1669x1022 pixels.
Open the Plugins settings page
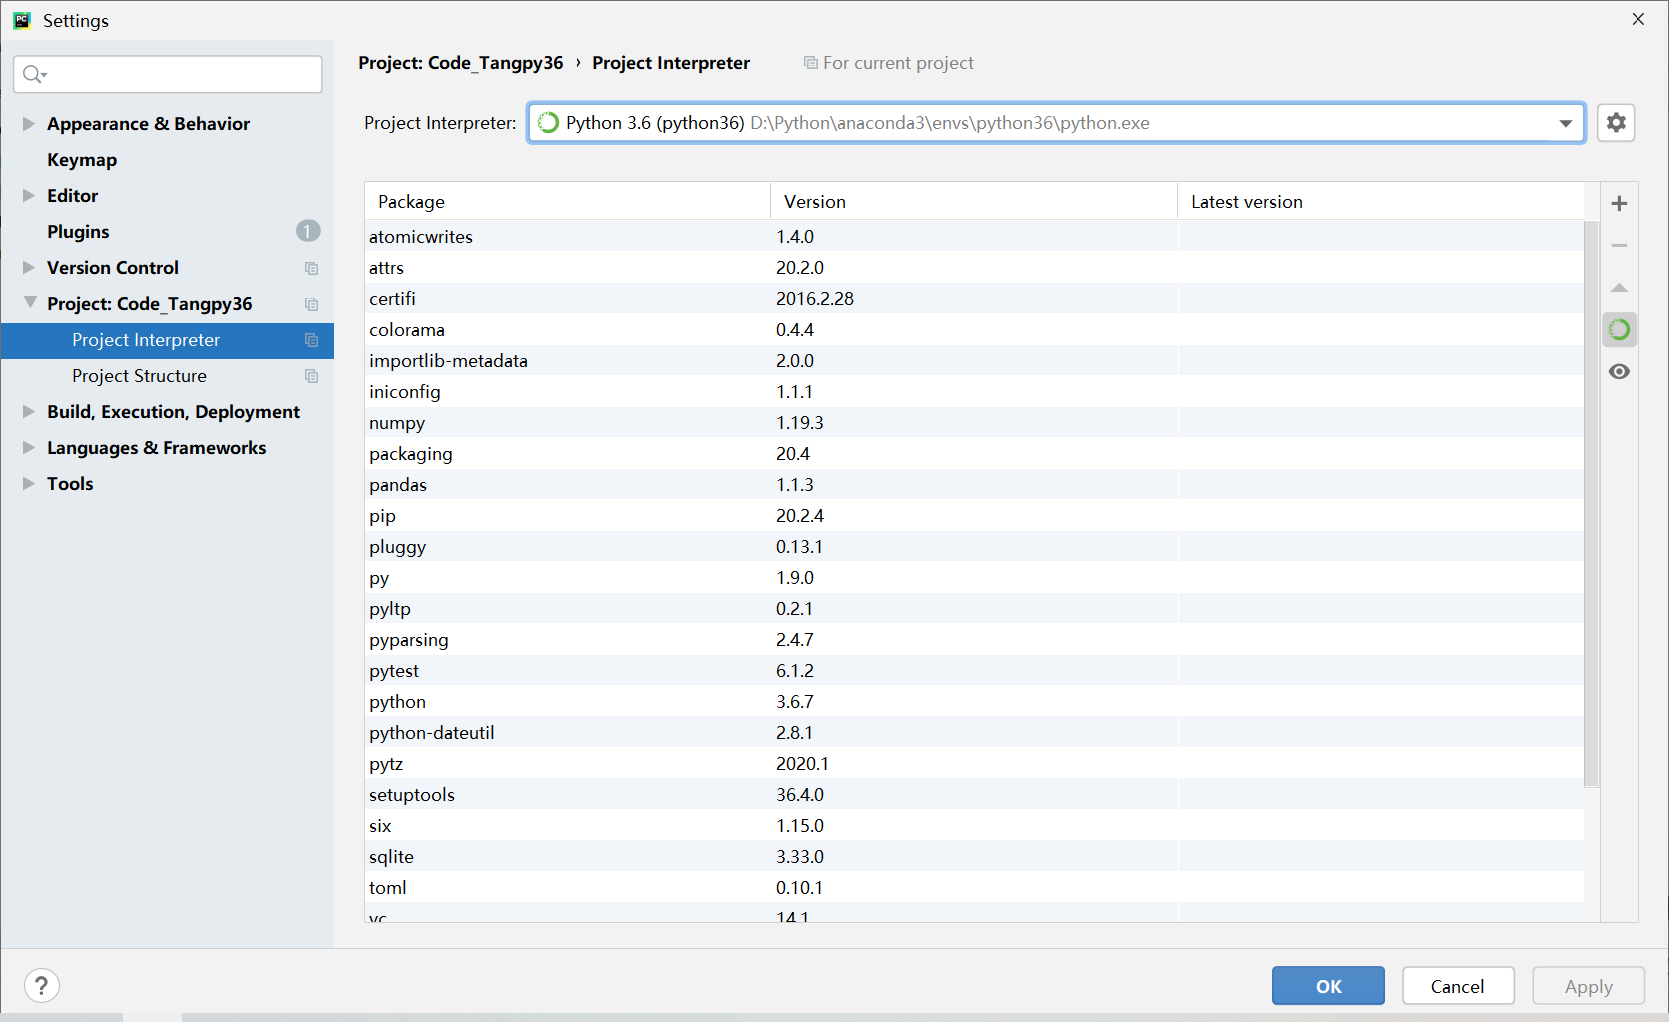click(78, 232)
